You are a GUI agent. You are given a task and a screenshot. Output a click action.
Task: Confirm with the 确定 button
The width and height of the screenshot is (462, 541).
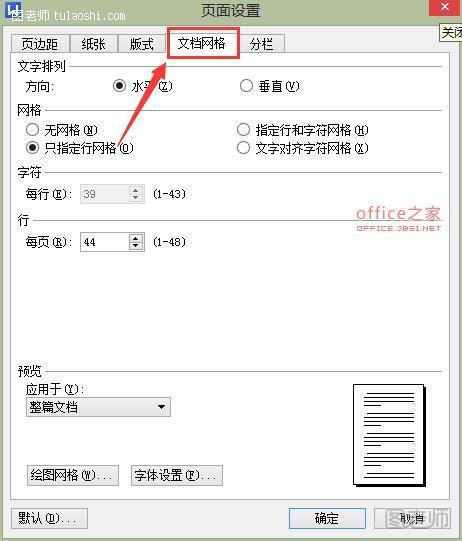[x=327, y=518]
